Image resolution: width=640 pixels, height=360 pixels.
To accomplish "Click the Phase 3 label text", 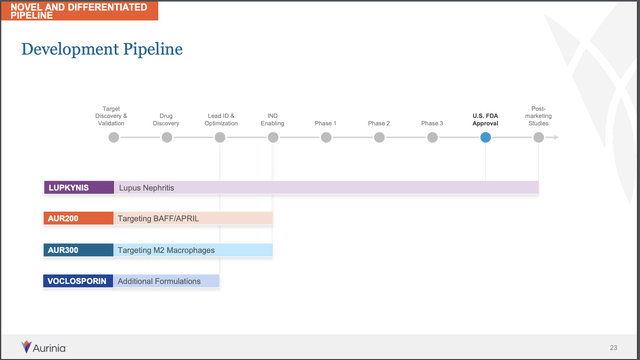I will pos(432,123).
